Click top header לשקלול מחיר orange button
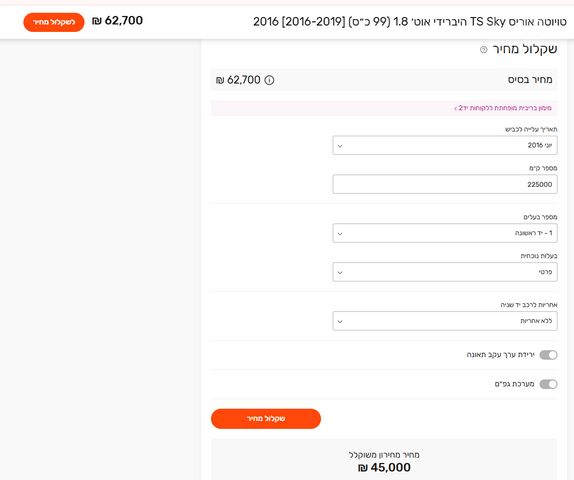The height and width of the screenshot is (480, 574). (x=54, y=22)
